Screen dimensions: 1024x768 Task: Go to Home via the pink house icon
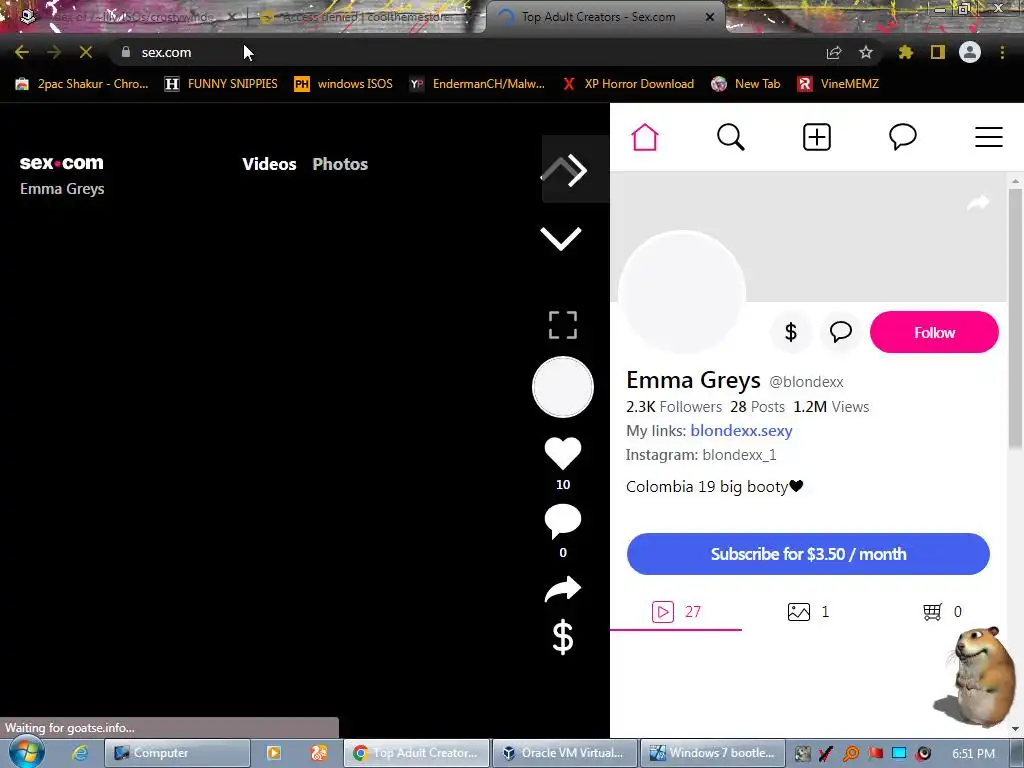click(645, 137)
